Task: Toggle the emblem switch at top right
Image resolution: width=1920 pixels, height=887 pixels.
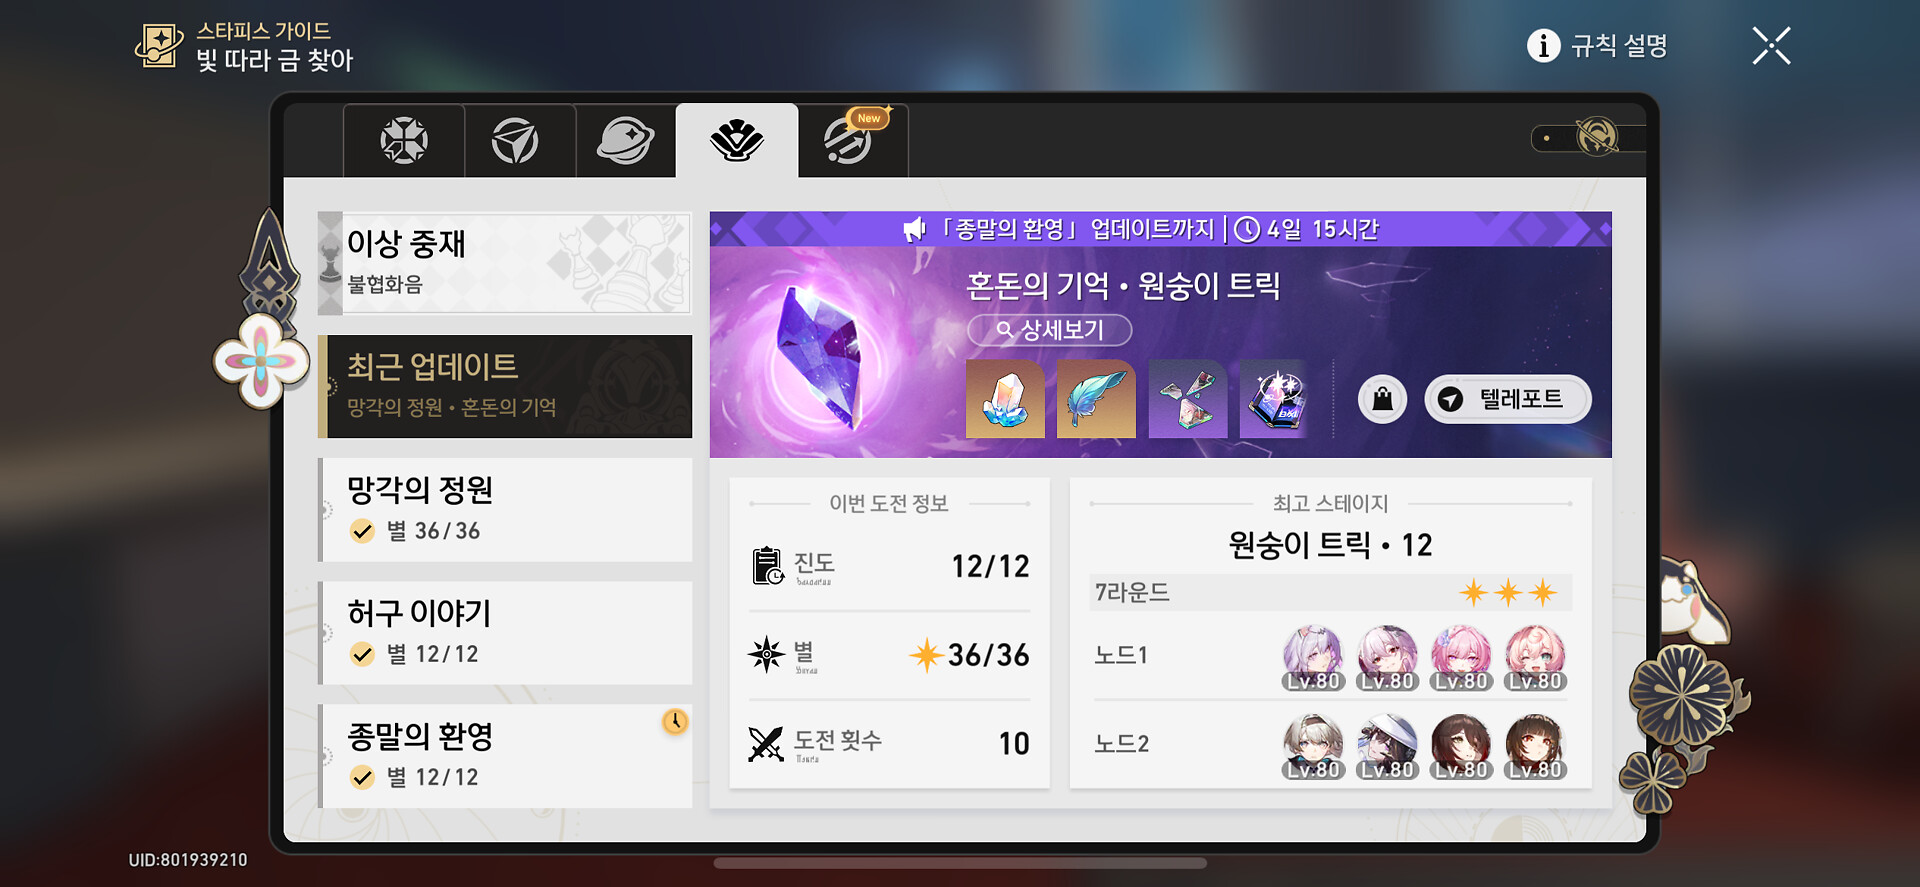Action: tap(1588, 137)
